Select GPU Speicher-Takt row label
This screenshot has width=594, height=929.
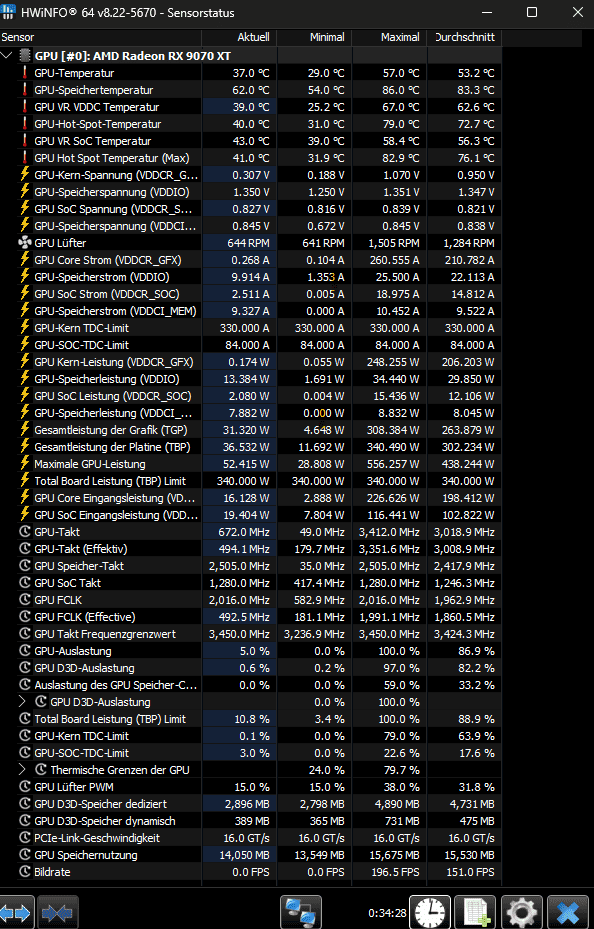click(79, 566)
